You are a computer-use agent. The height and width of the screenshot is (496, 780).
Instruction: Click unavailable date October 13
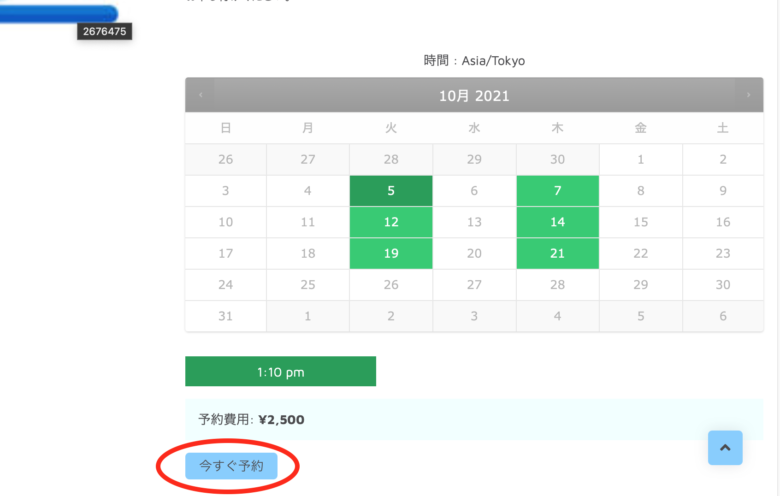point(474,222)
